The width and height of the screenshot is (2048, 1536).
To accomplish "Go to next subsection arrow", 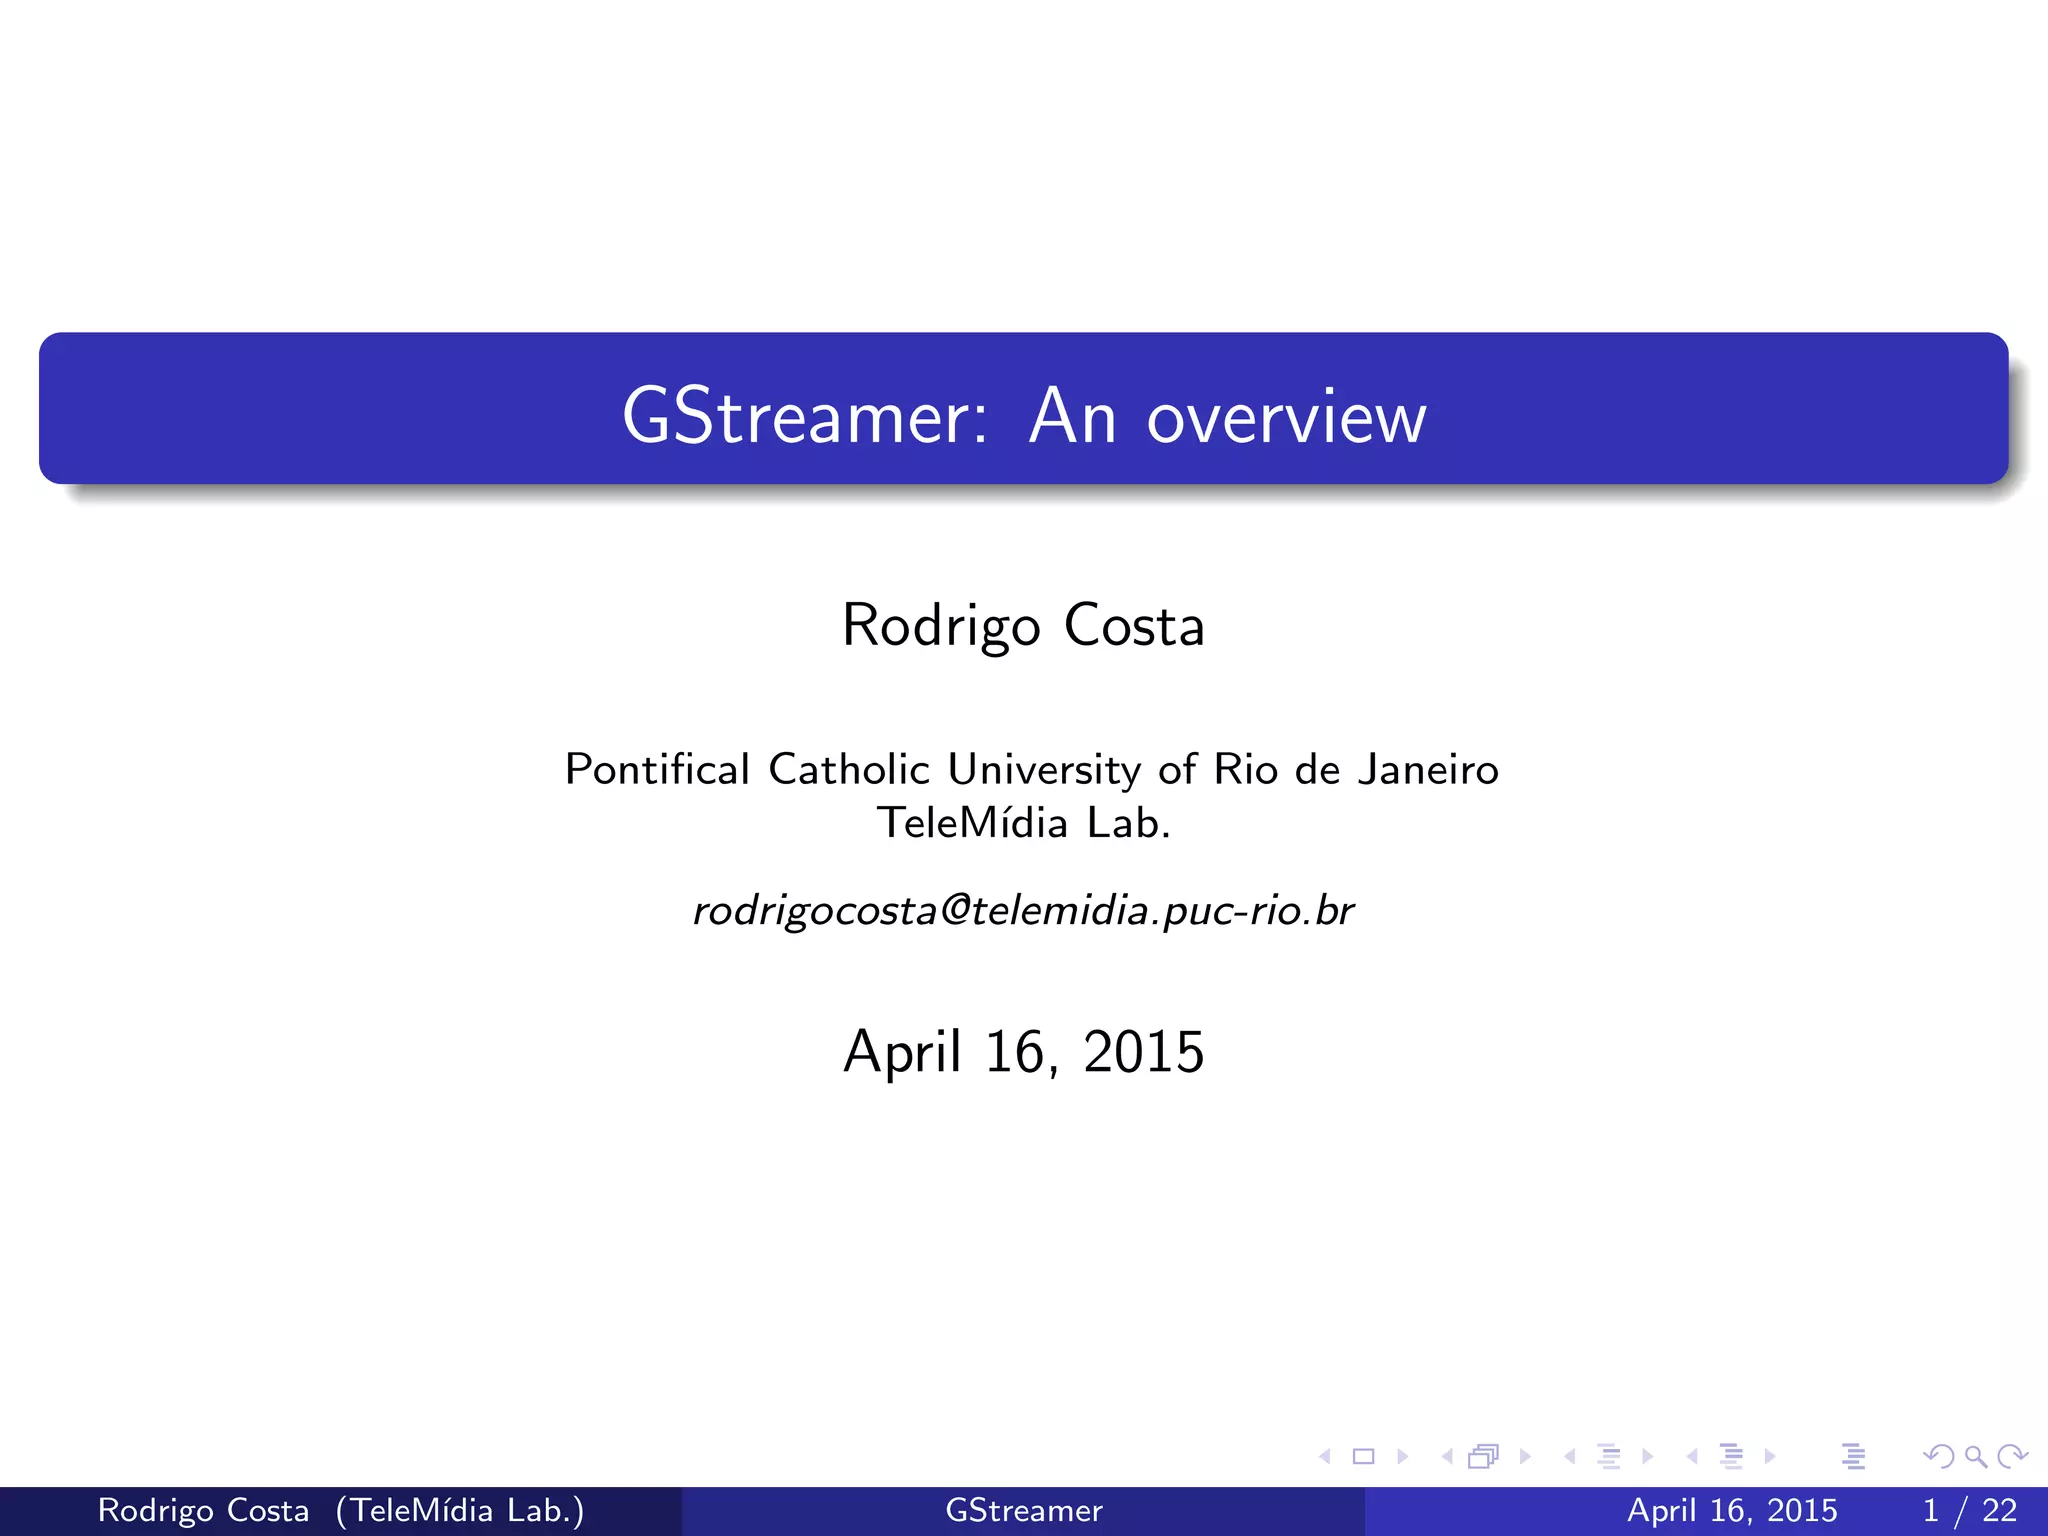I will pyautogui.click(x=1648, y=1457).
